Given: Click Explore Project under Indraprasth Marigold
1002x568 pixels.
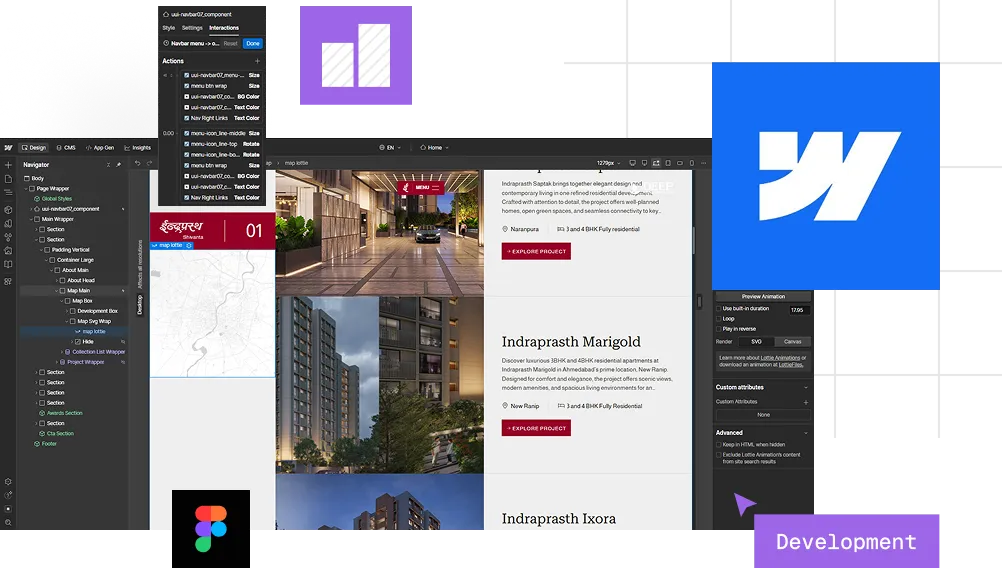Looking at the screenshot, I should coord(536,429).
